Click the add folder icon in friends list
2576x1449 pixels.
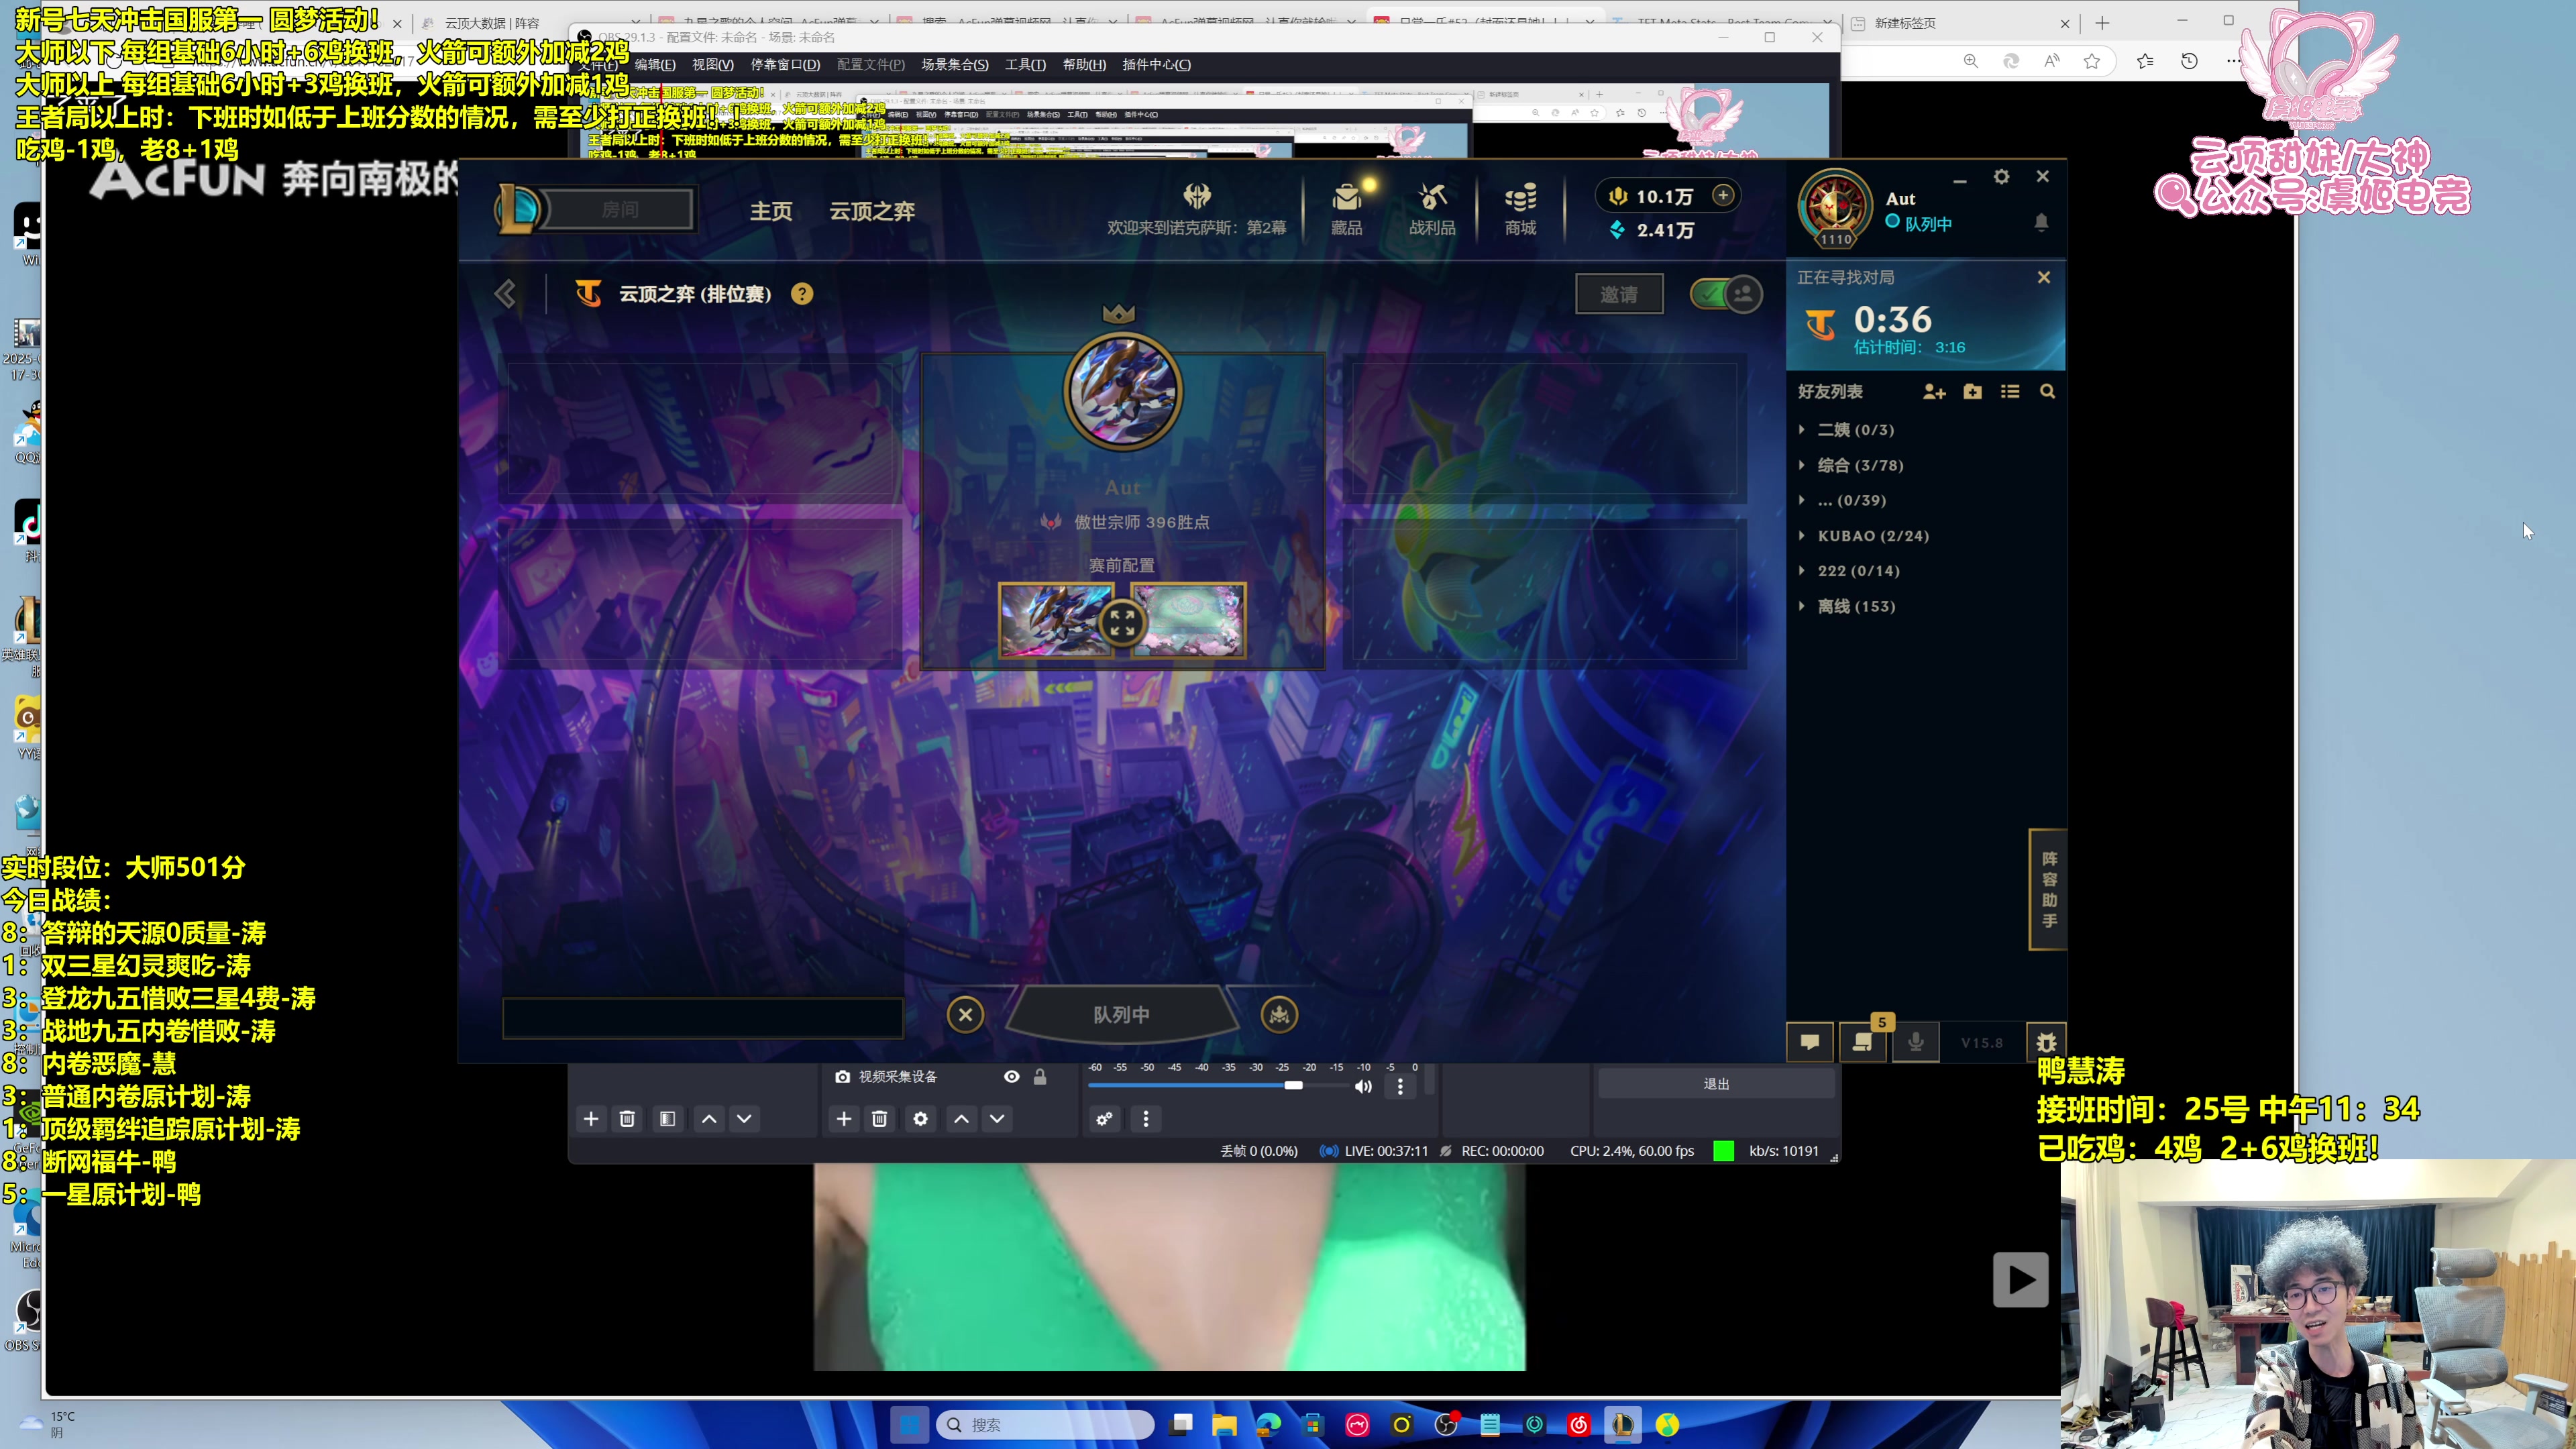pos(1972,392)
